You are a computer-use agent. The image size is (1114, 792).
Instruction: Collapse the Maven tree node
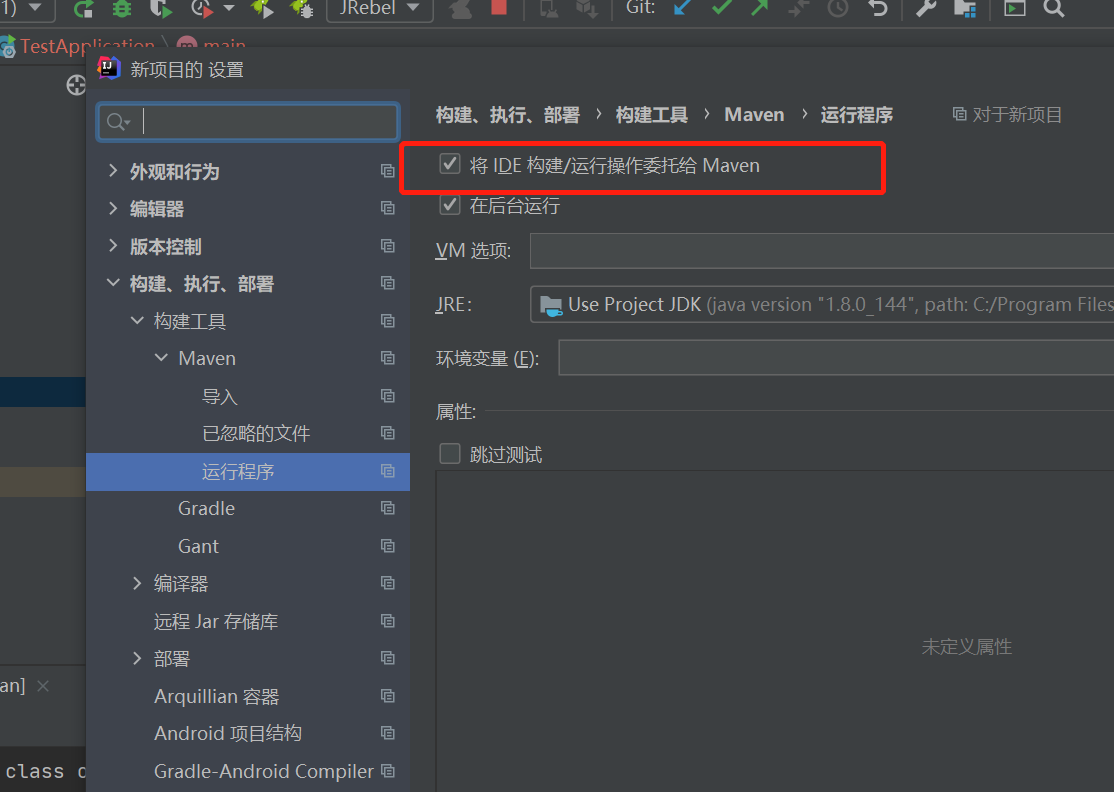(161, 357)
